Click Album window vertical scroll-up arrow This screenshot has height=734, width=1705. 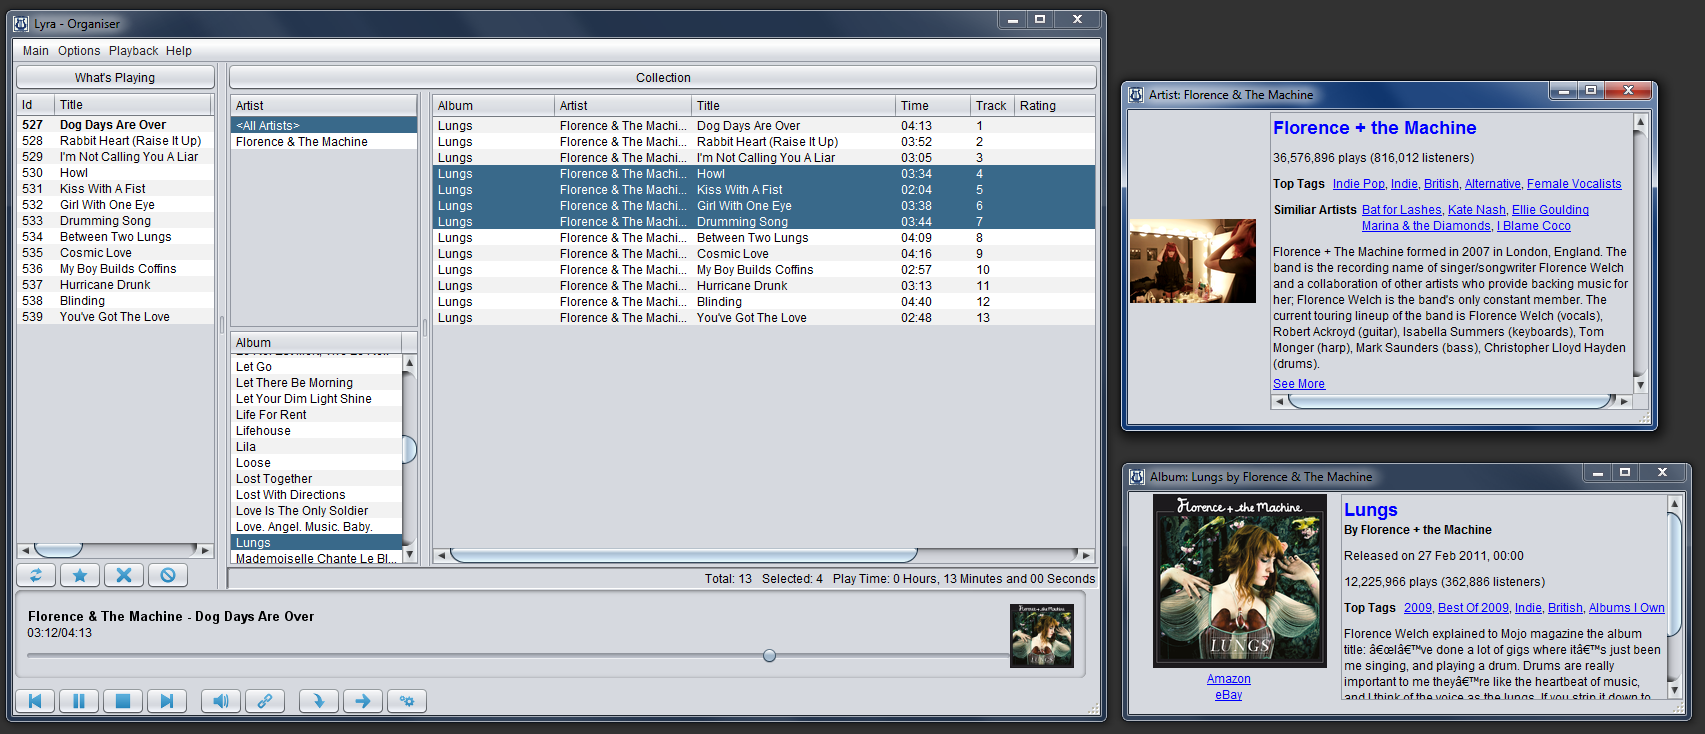(x=1675, y=503)
